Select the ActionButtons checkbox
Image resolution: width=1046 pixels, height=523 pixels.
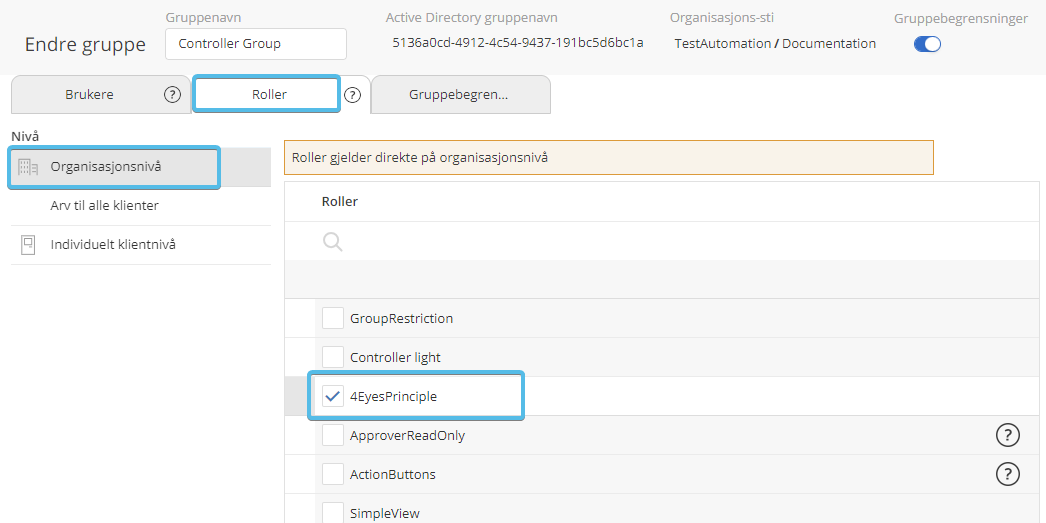[x=333, y=474]
